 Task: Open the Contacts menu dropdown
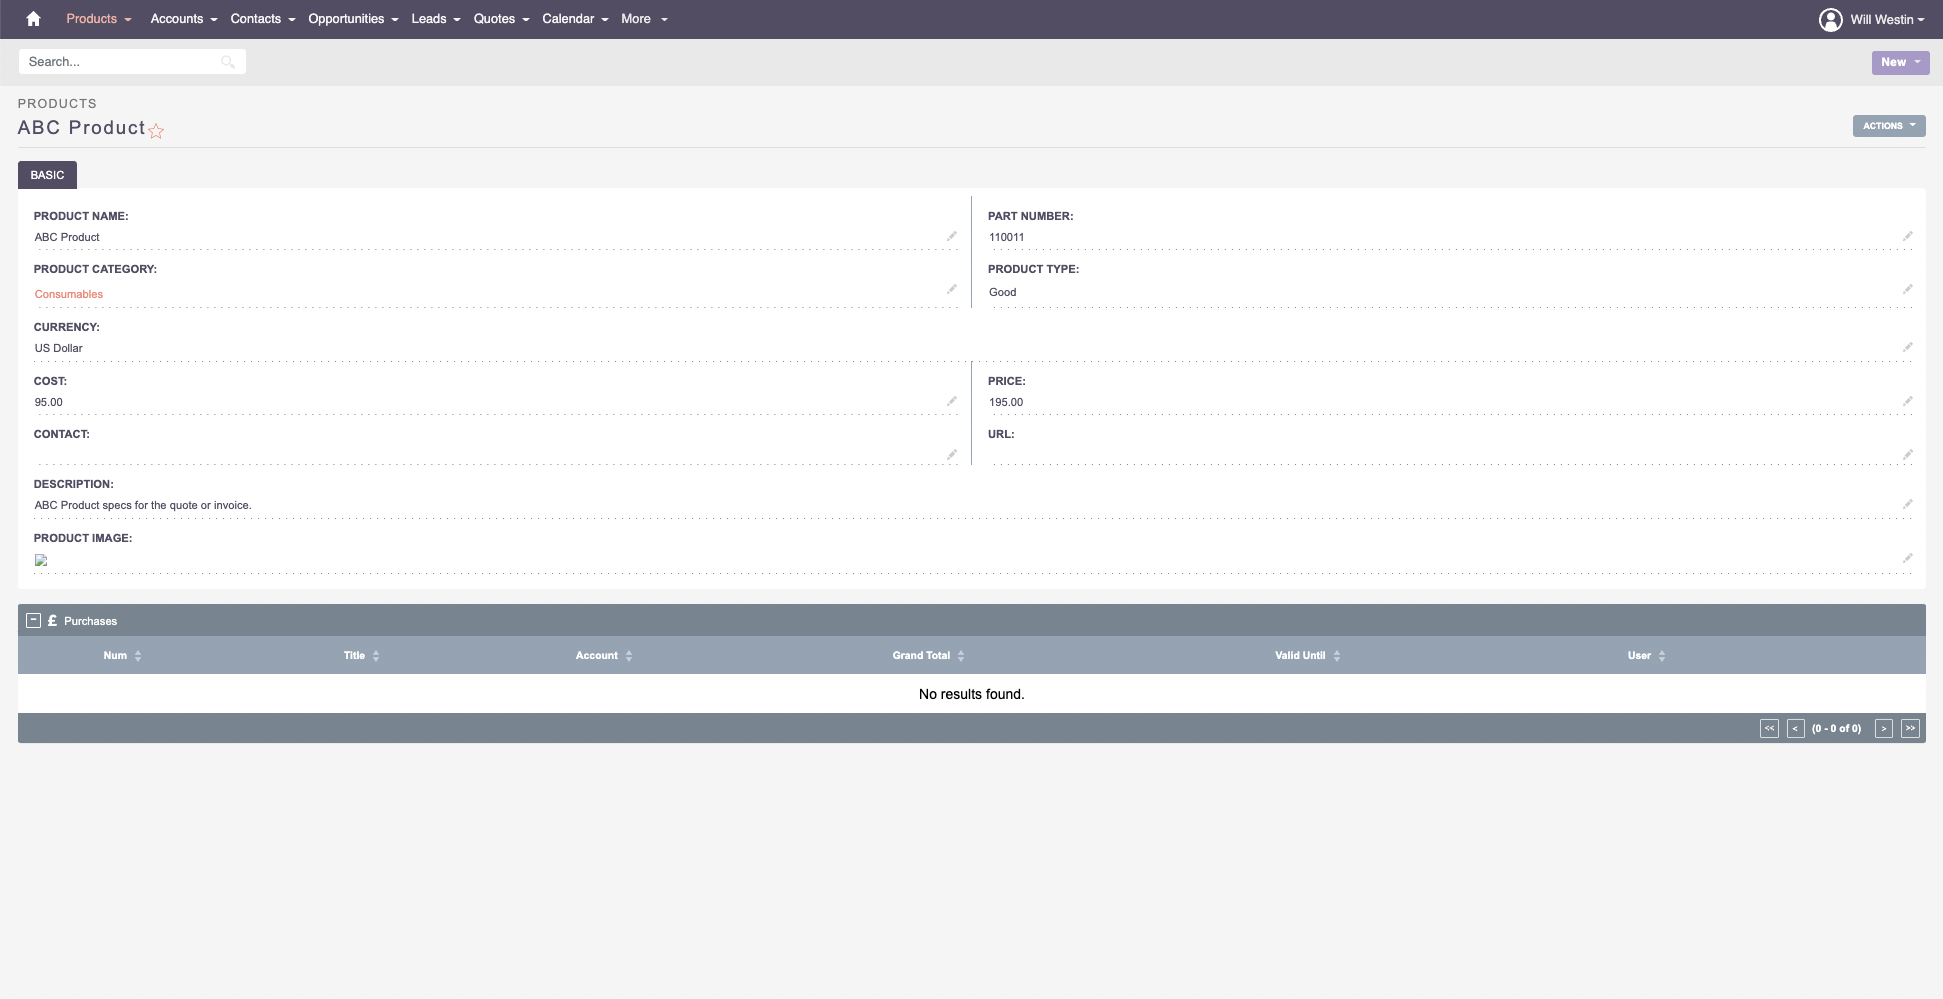tap(263, 19)
